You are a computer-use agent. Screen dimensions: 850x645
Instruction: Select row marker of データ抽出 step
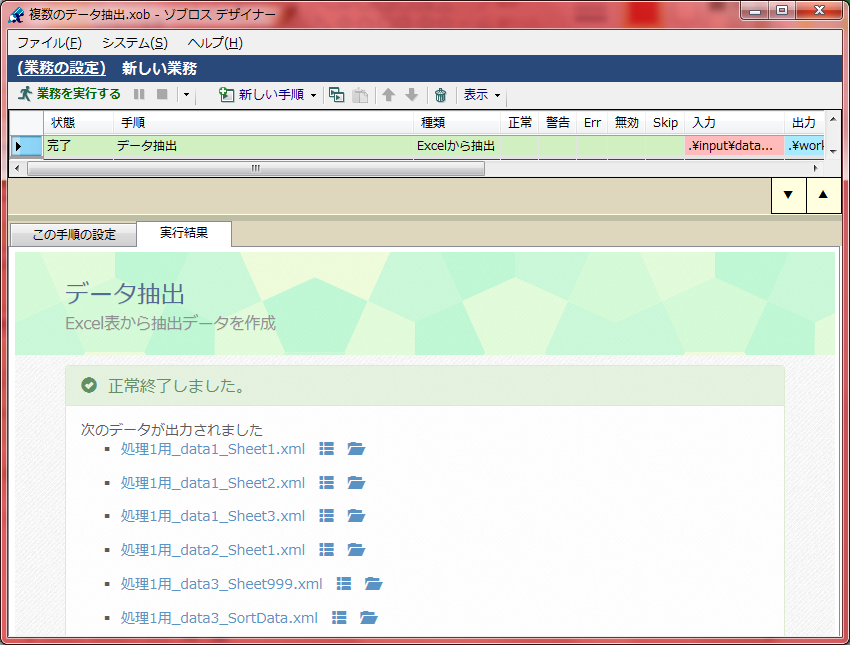click(26, 146)
